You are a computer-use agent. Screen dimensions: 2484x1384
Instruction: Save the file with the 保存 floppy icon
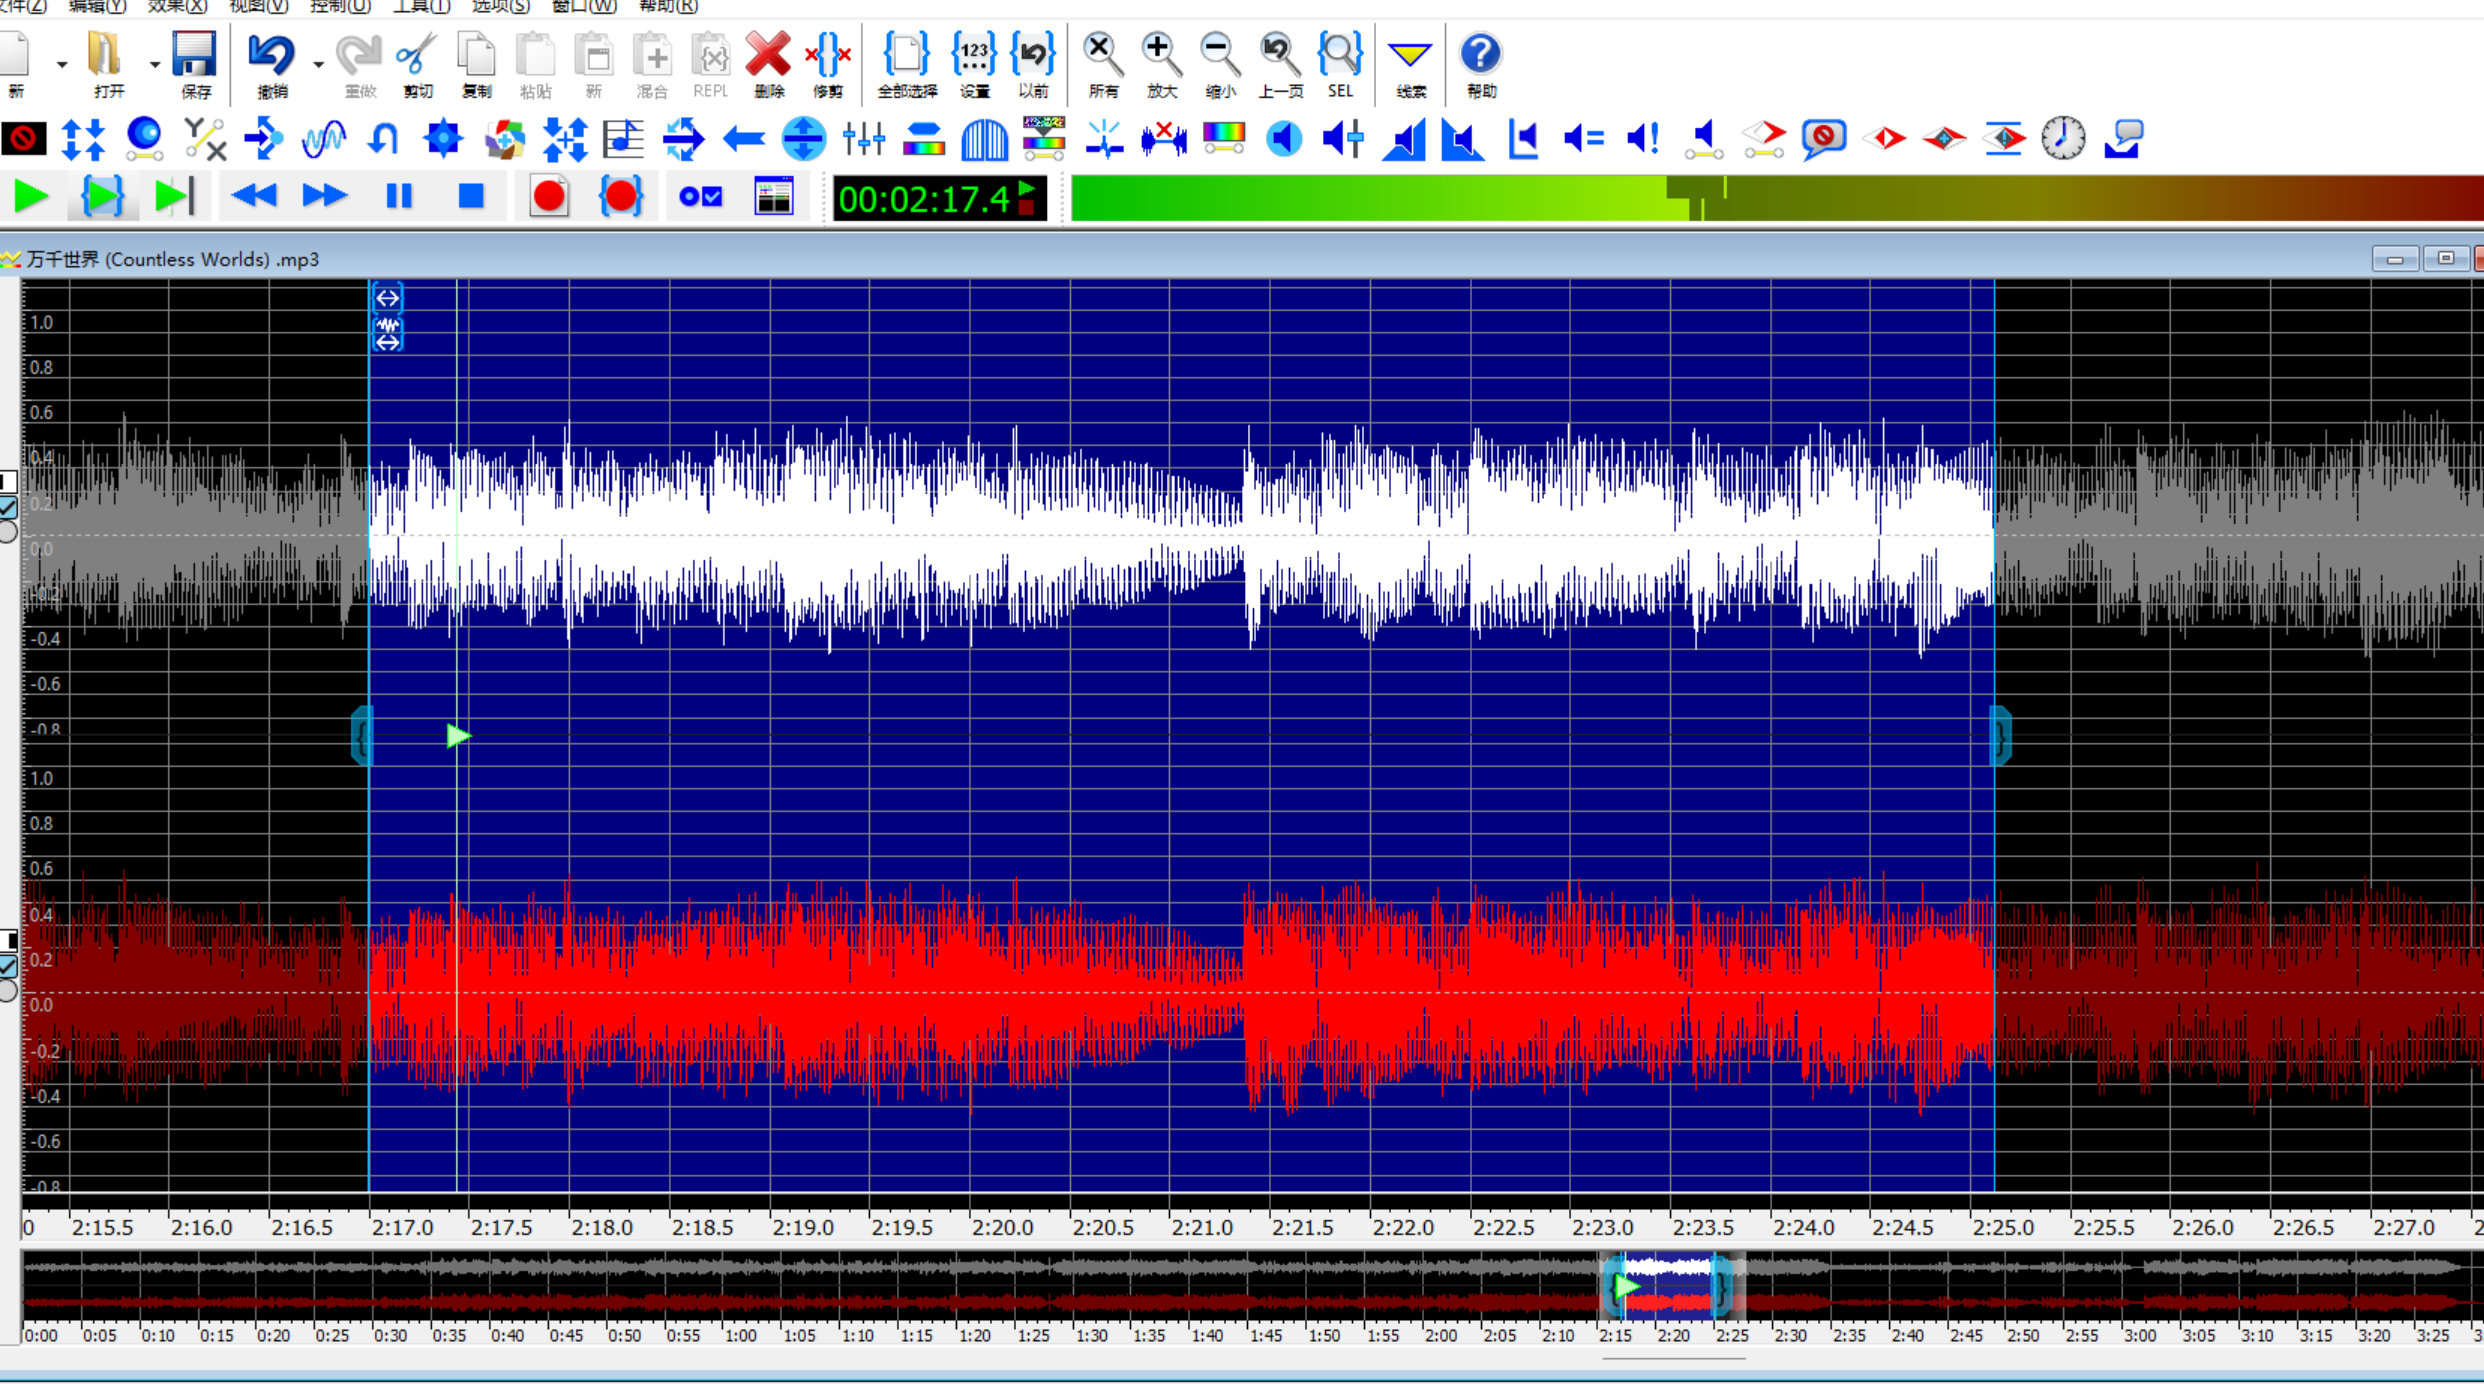tap(194, 64)
